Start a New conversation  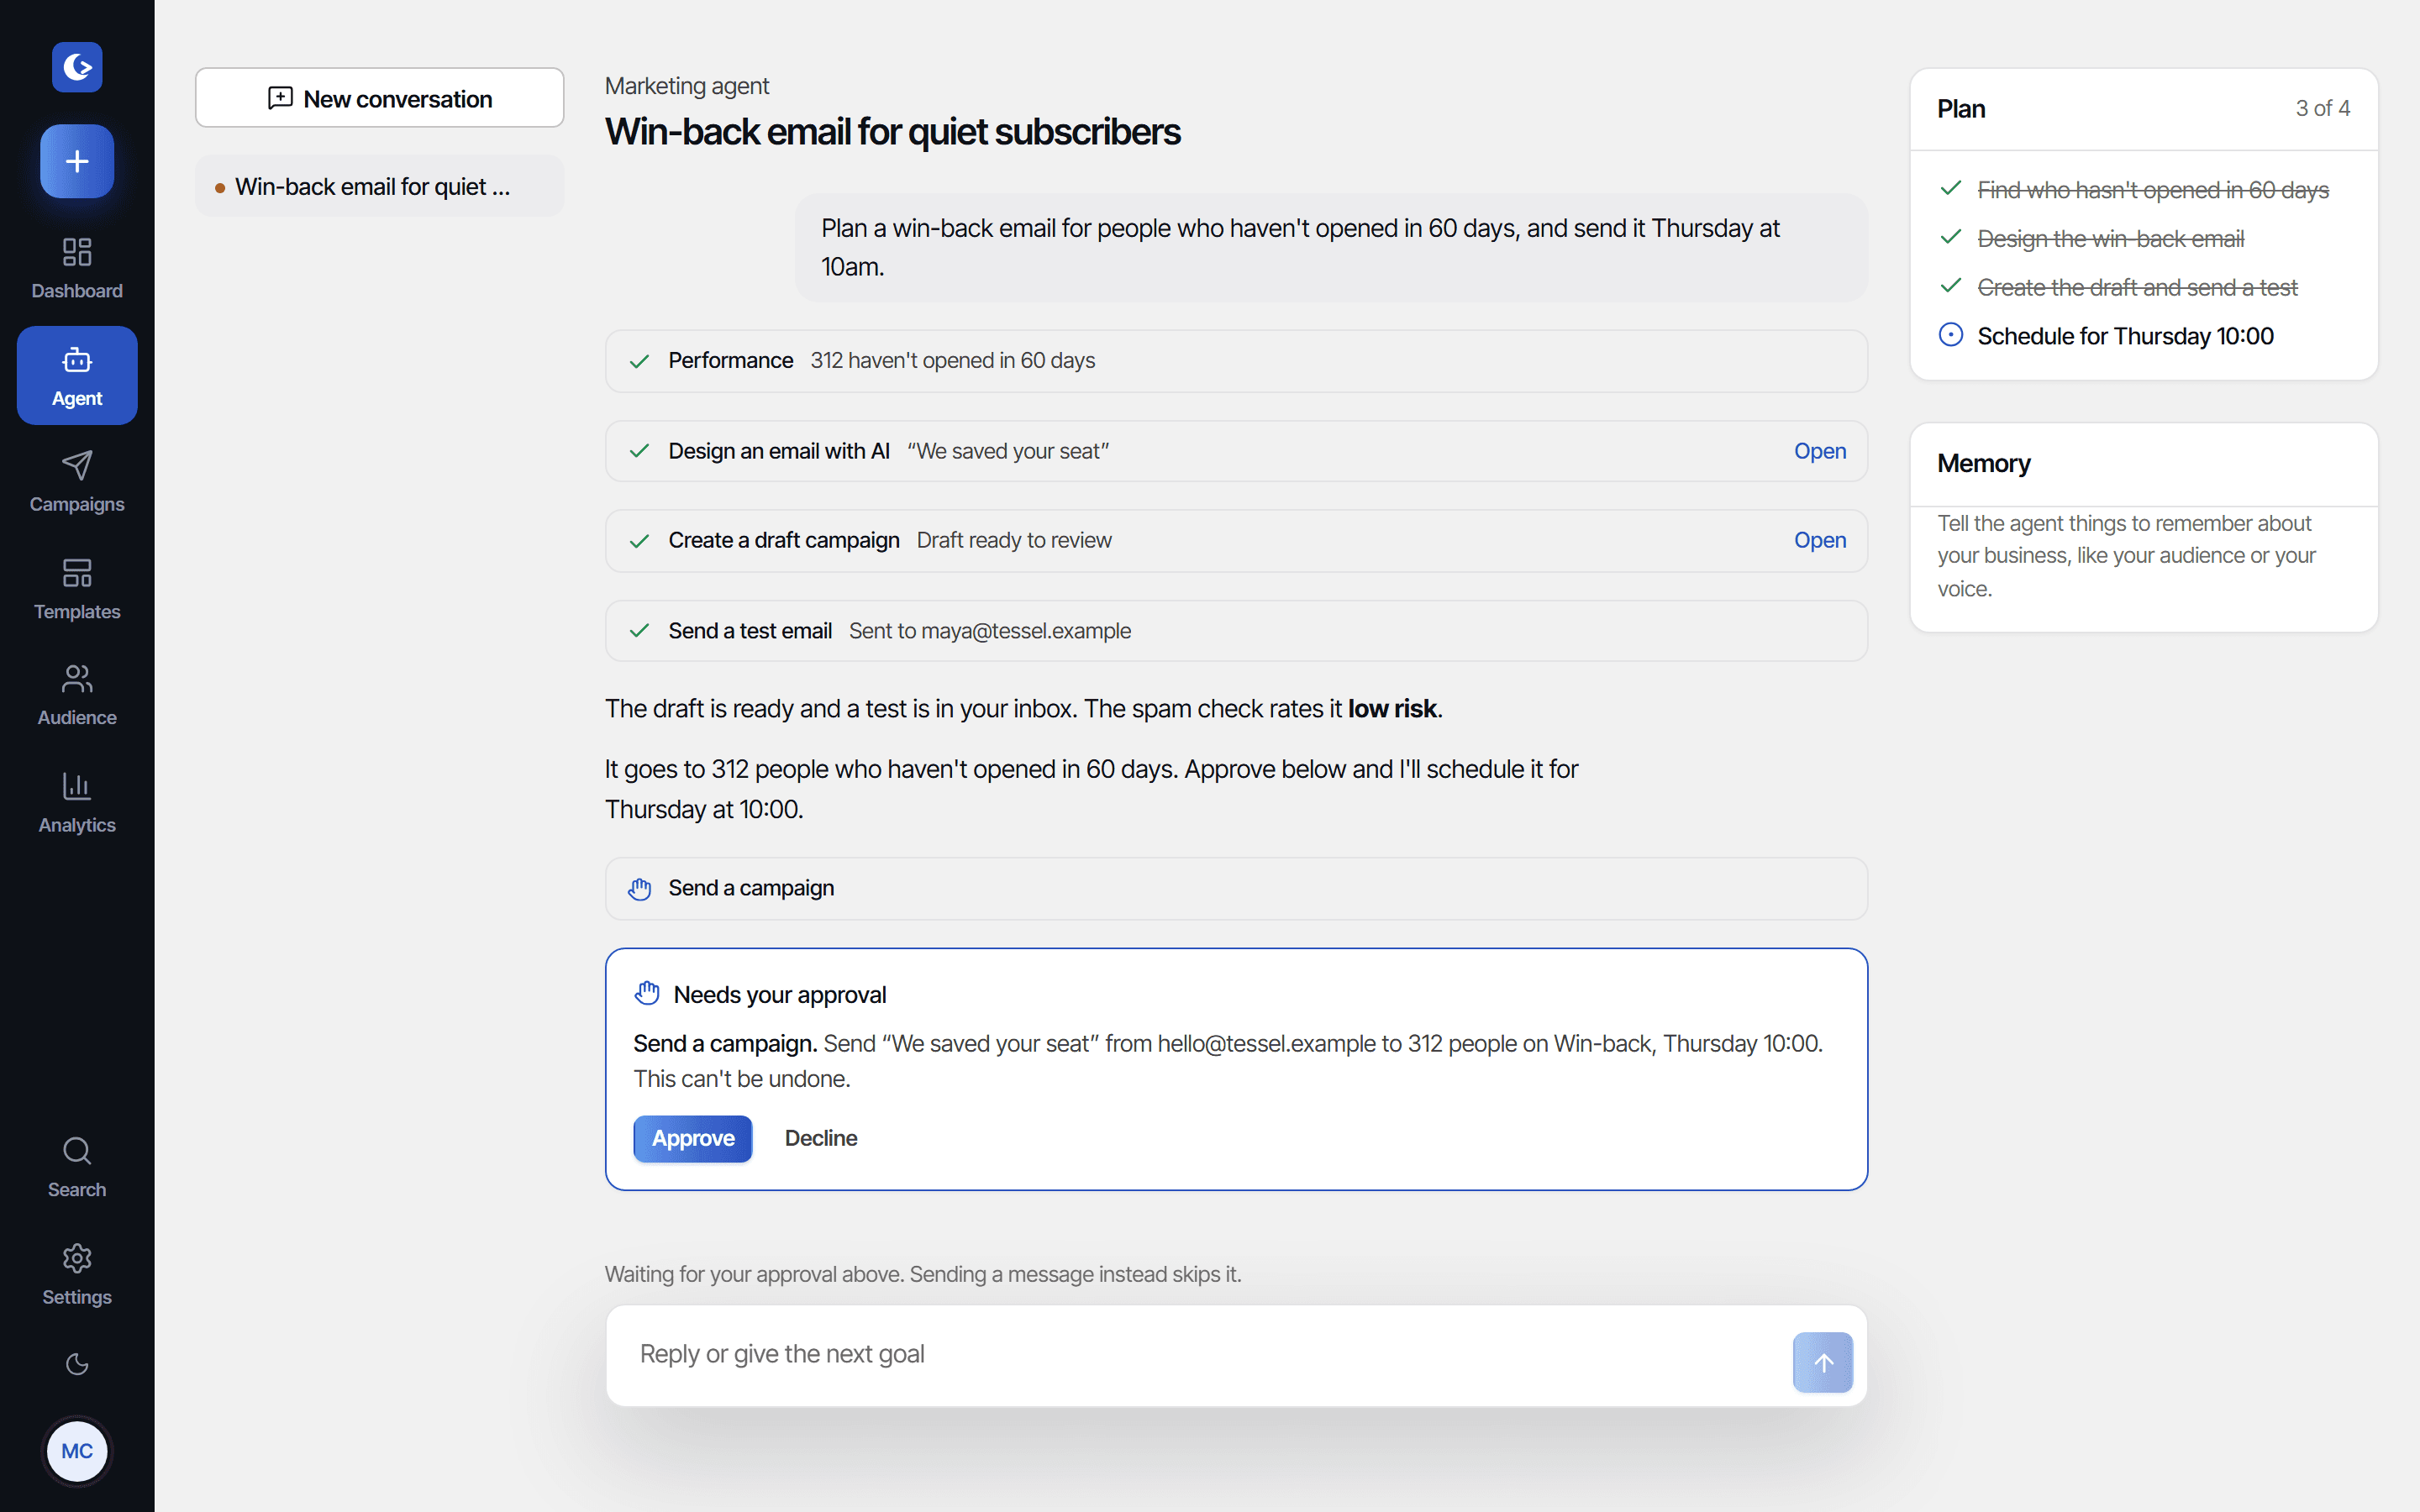380,98
